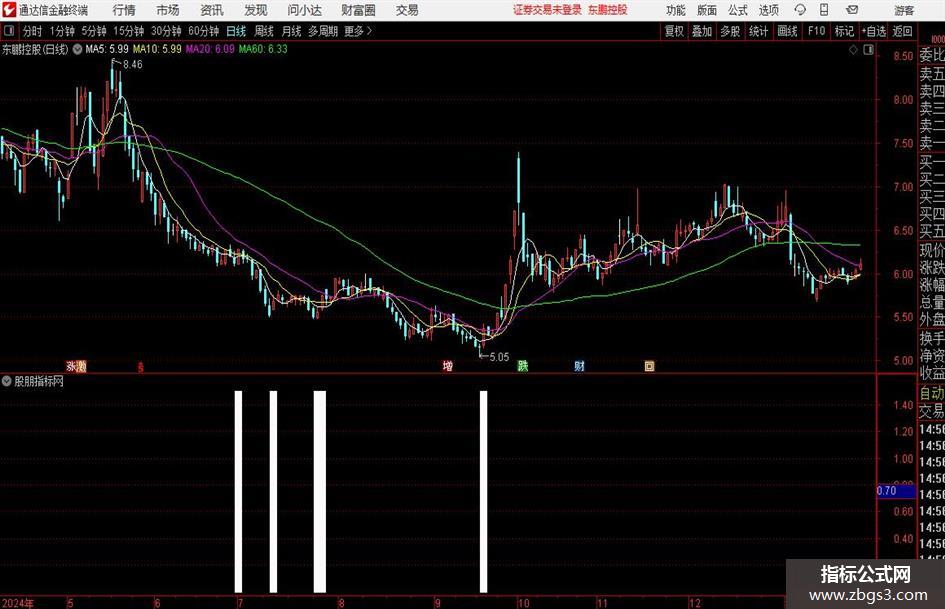Click the 跌 event marker on chart
This screenshot has height=609, width=945.
(523, 365)
